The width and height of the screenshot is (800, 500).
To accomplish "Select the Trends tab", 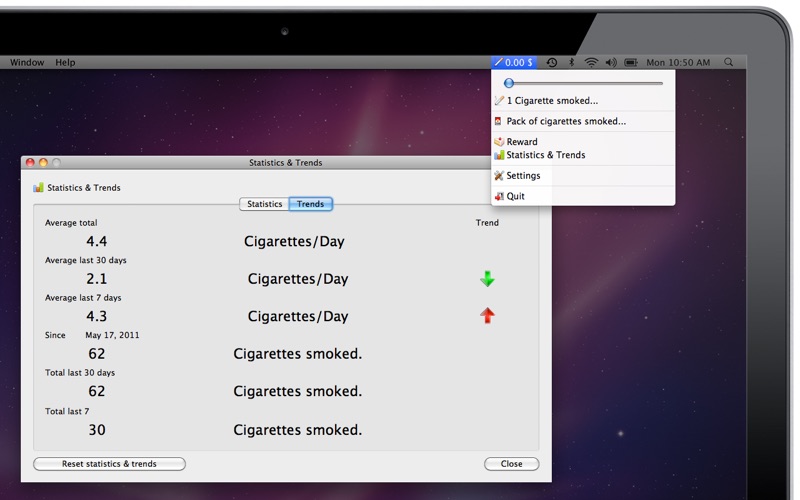I will tap(311, 204).
